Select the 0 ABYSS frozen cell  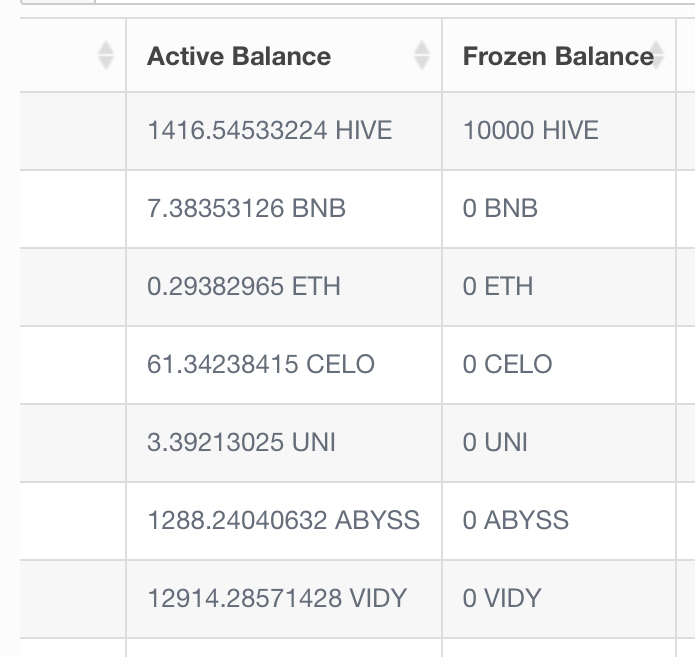click(x=559, y=521)
